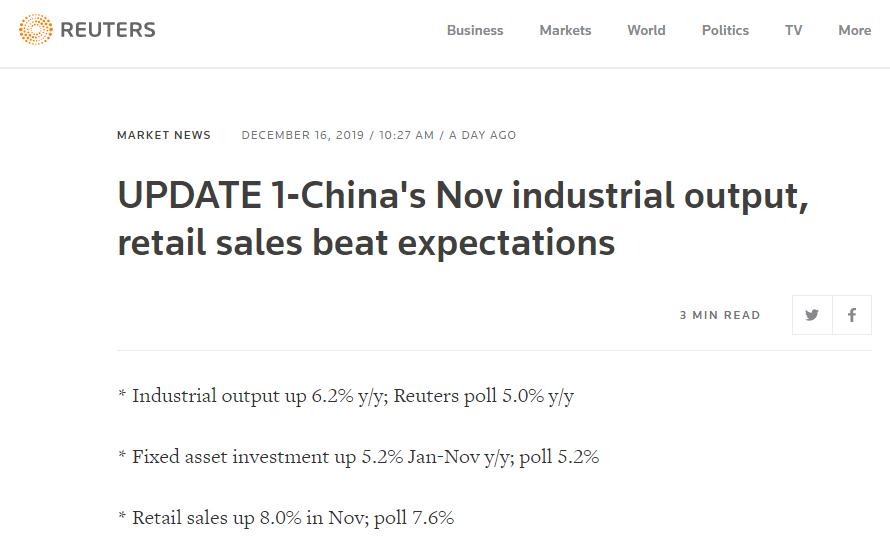Navigate to the World section

coord(646,30)
